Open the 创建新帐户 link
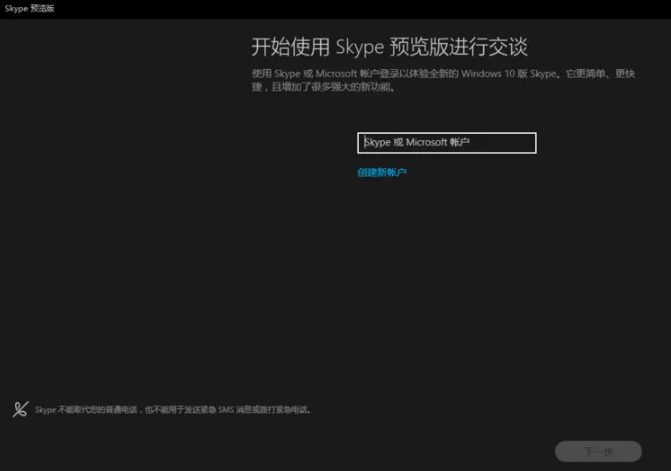671x471 pixels. coord(382,172)
